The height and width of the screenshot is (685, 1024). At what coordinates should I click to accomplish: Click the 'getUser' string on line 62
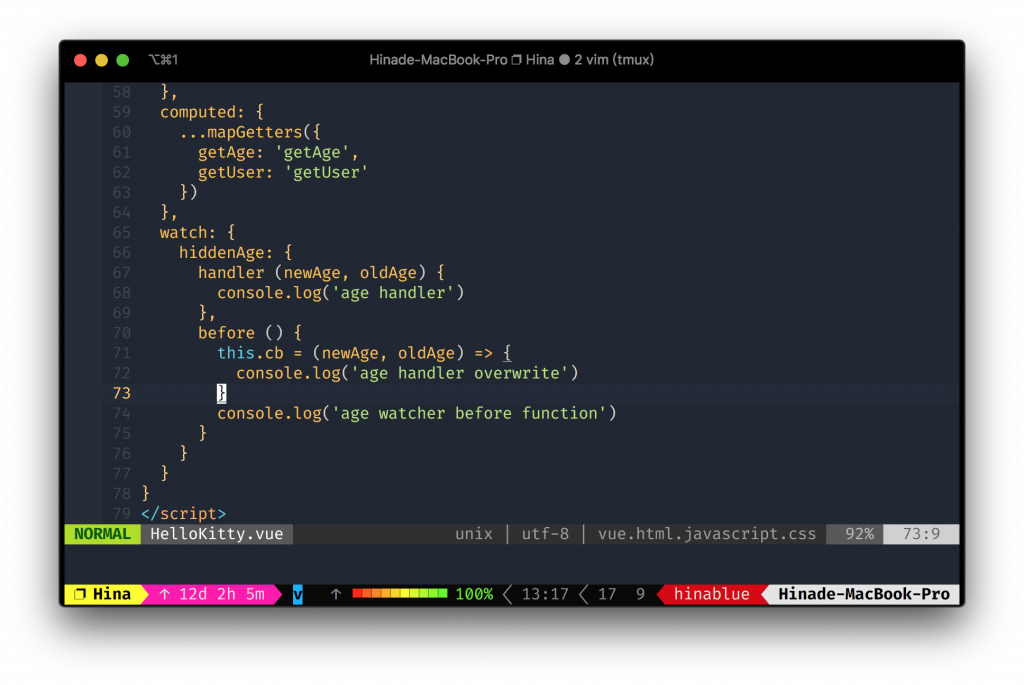coord(326,173)
